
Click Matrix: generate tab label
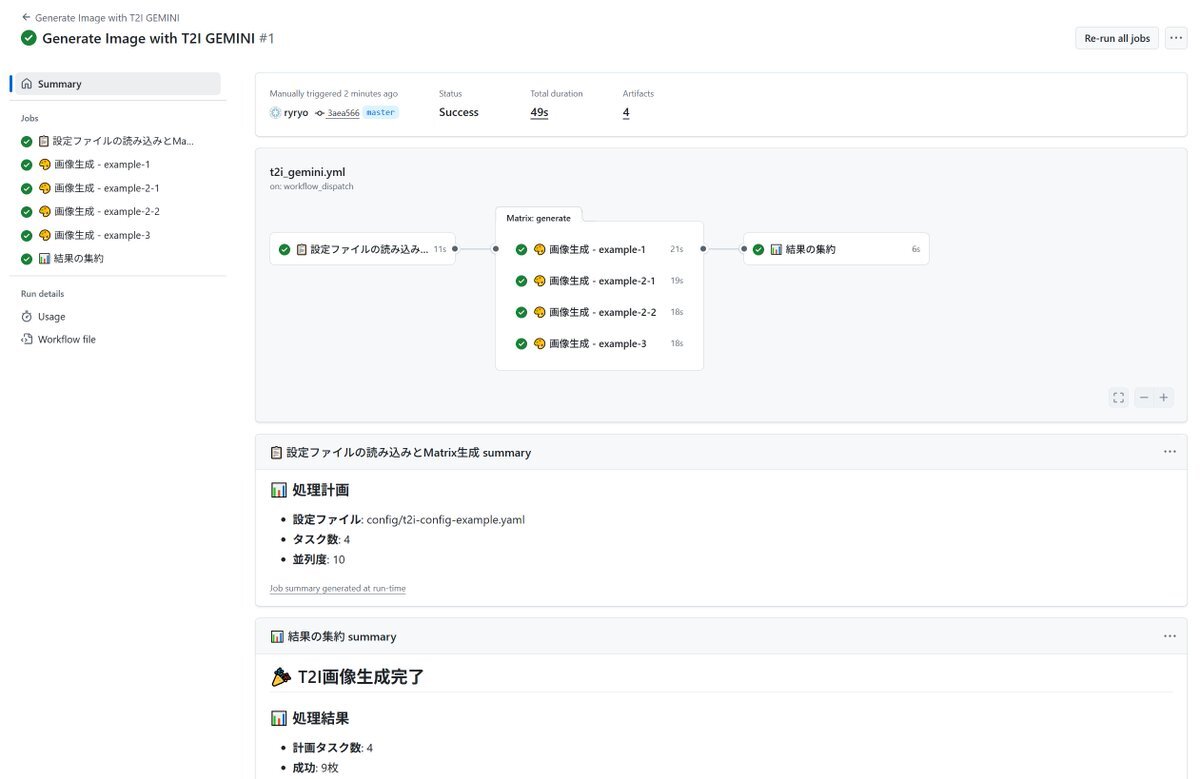538,217
